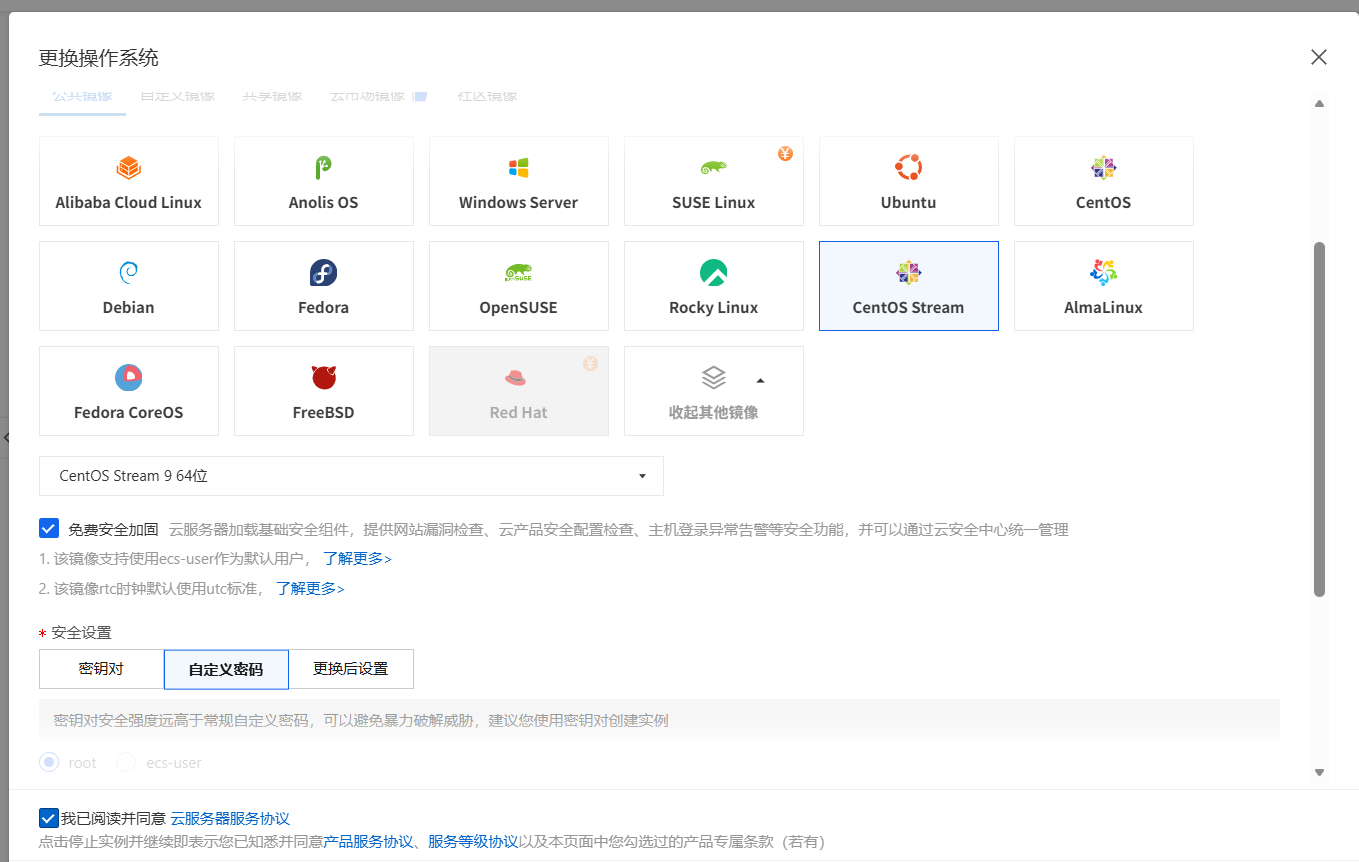Toggle the 我已阅读并同意 agreement checkbox
The height and width of the screenshot is (862, 1359).
click(x=48, y=817)
